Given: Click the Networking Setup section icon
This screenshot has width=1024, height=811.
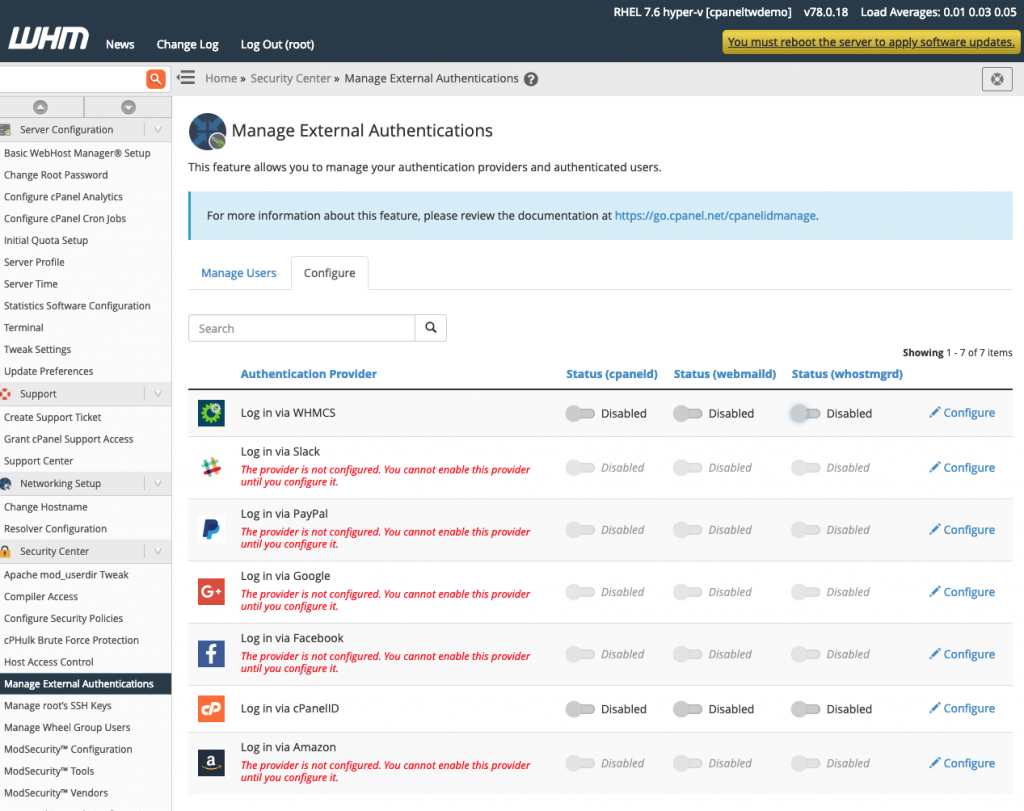Looking at the screenshot, I should click(6, 484).
